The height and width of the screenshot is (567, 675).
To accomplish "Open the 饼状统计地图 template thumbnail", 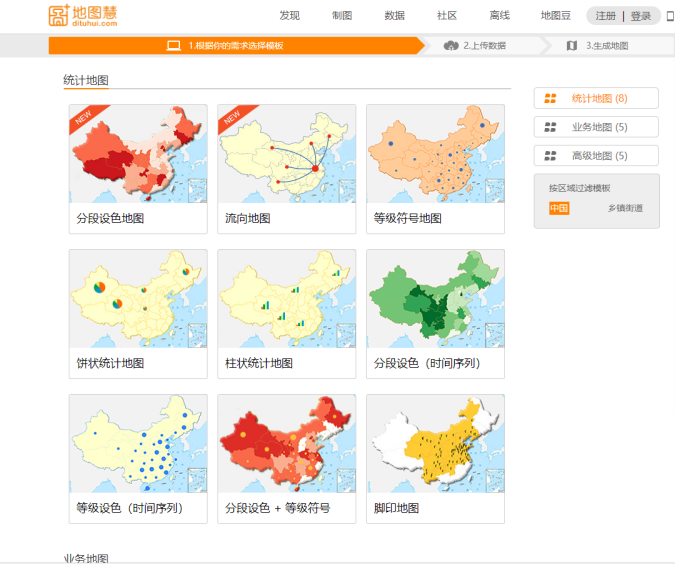I will point(138,299).
